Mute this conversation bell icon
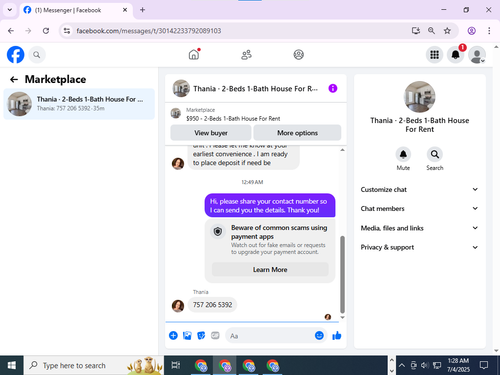This screenshot has width=500, height=375. point(403,154)
